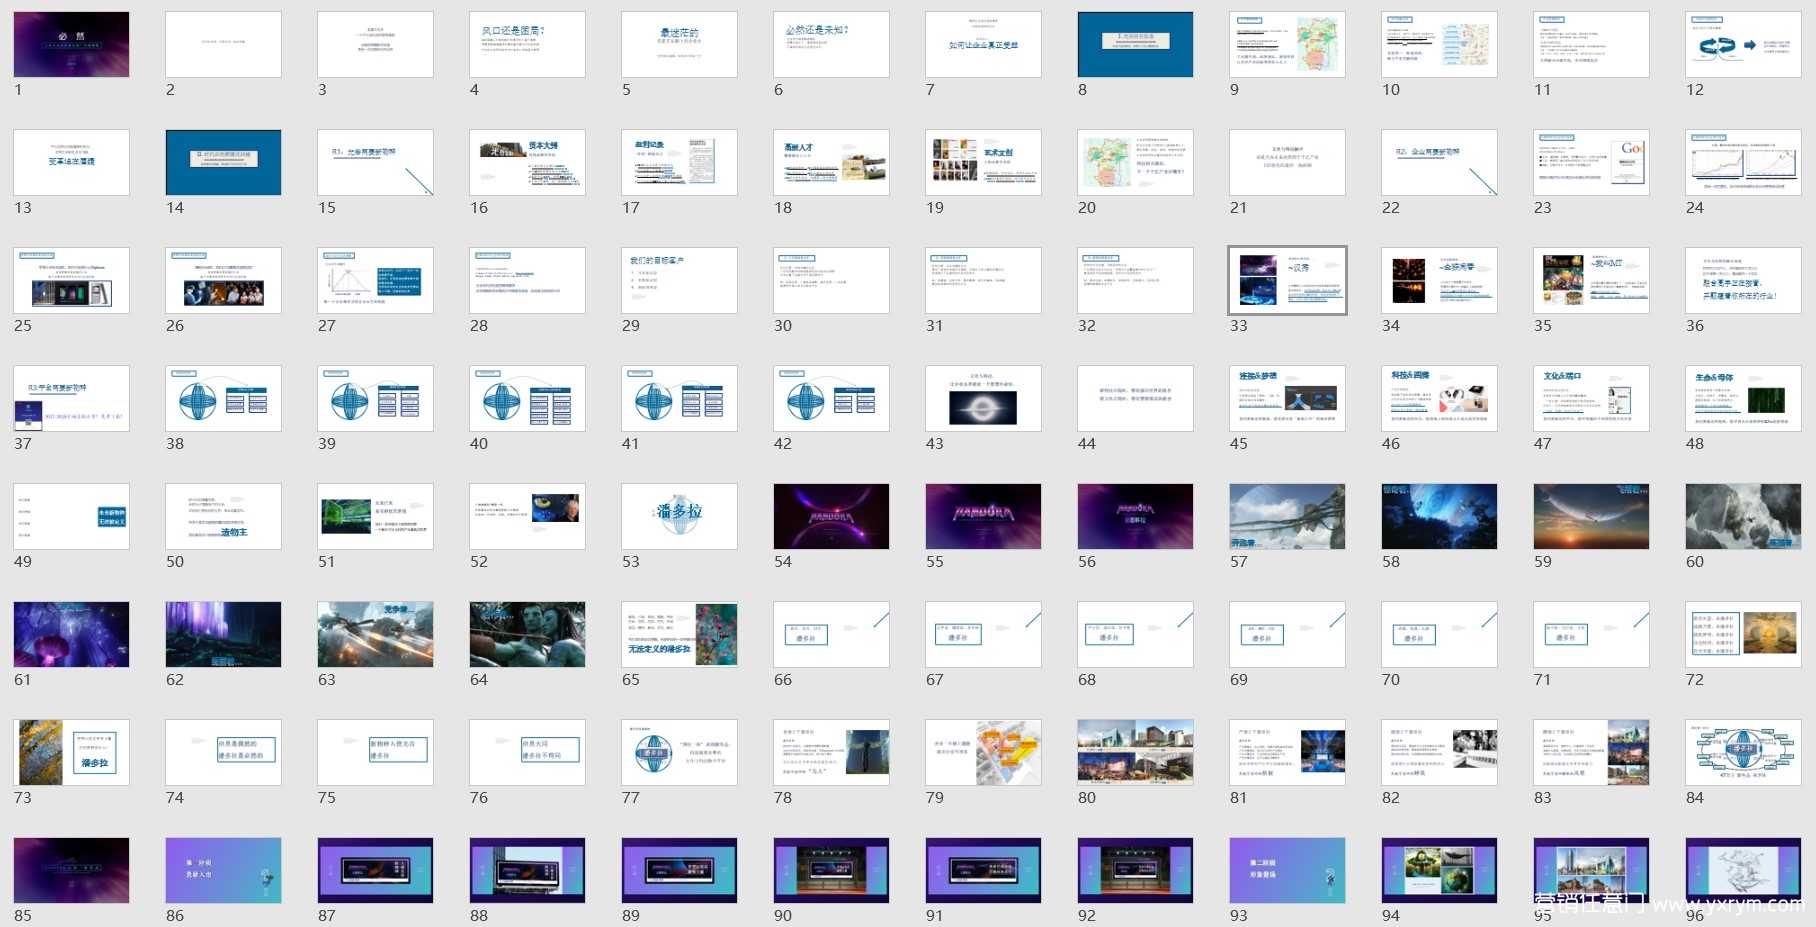Select slide 4 thumbnail

(527, 44)
